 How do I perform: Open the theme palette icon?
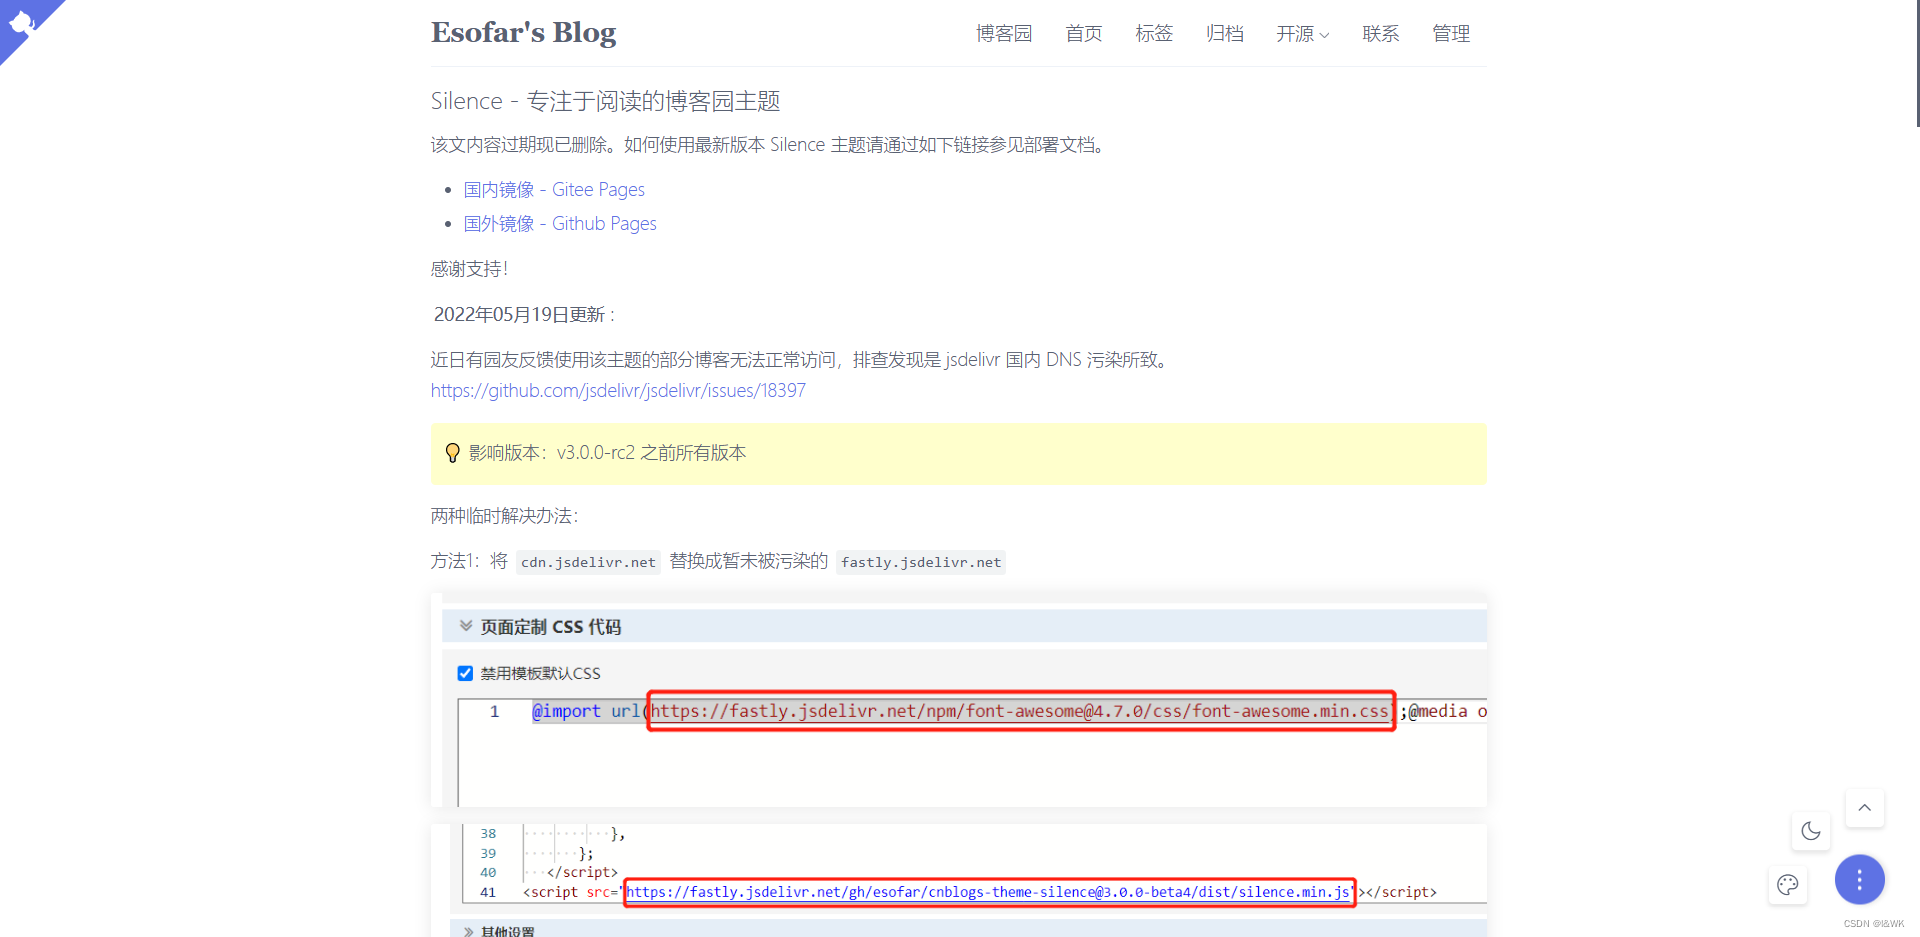pos(1788,884)
